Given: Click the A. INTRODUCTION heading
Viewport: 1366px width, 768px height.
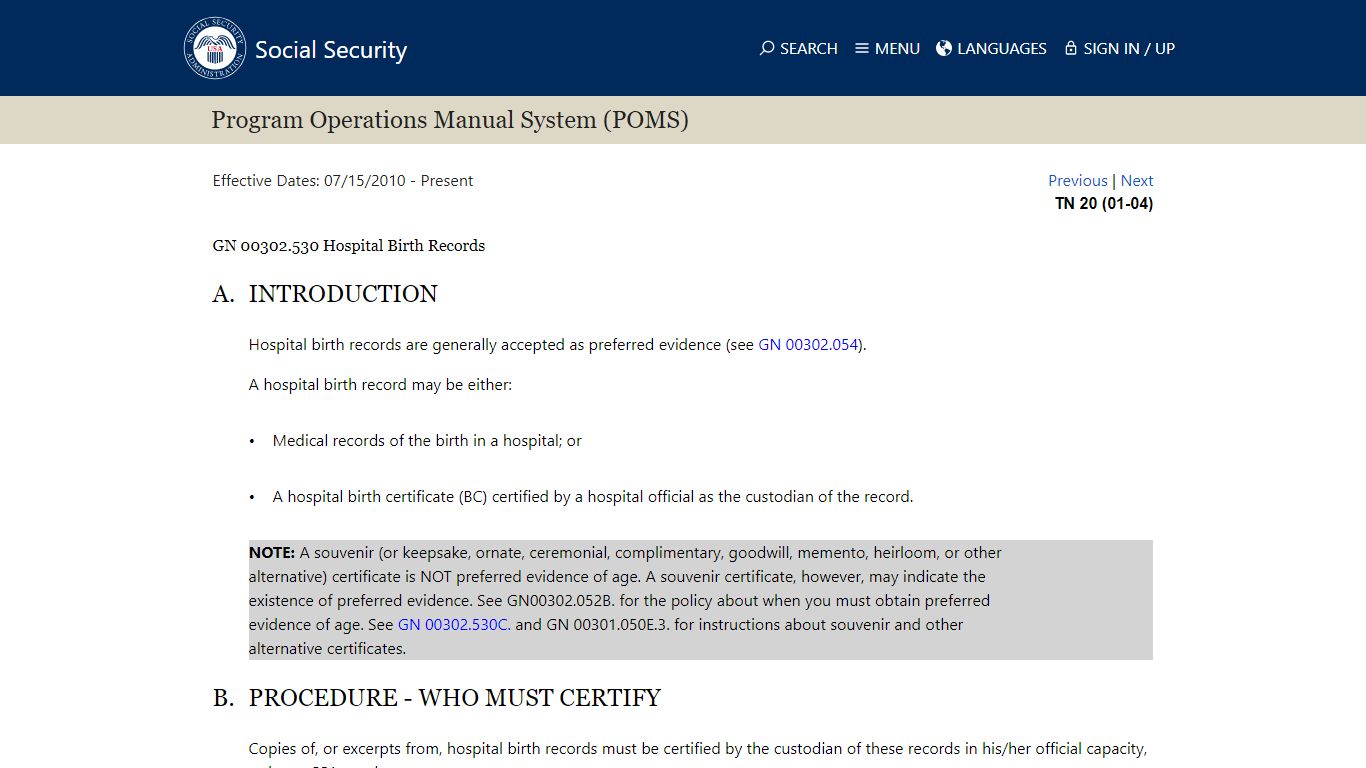Looking at the screenshot, I should coord(325,294).
